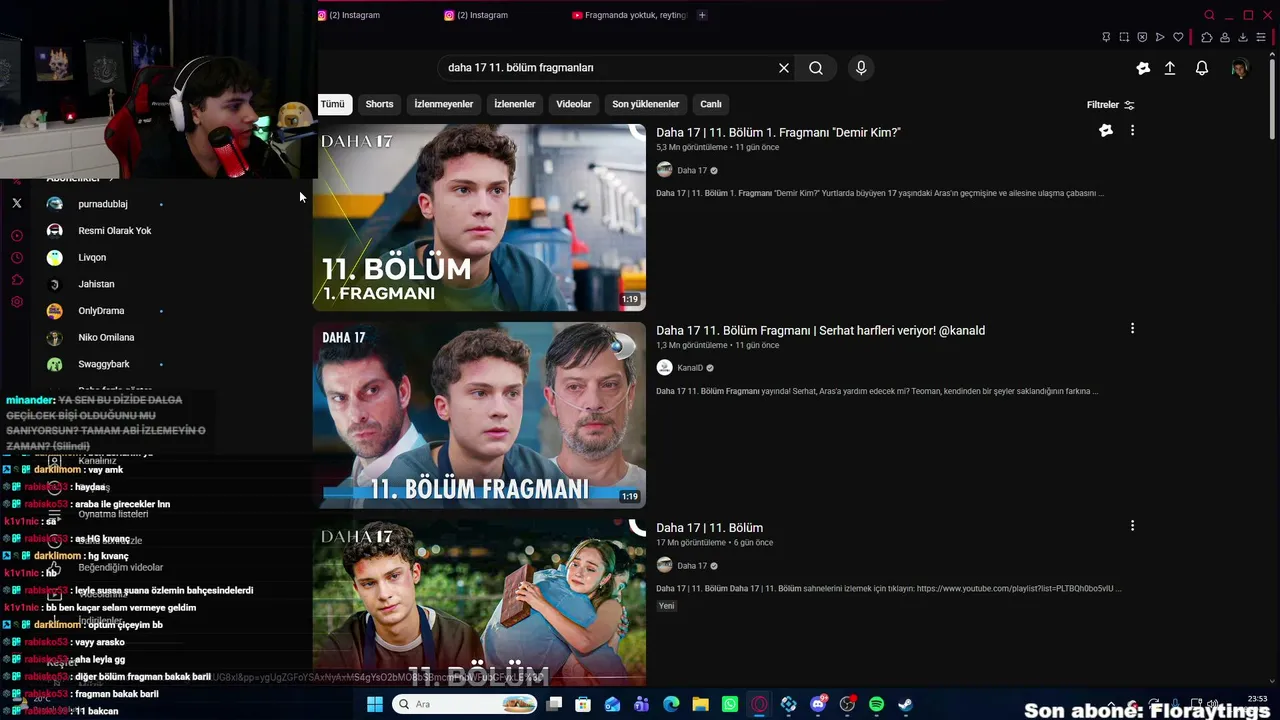Open the Swaggybark subscription channel

(x=104, y=364)
